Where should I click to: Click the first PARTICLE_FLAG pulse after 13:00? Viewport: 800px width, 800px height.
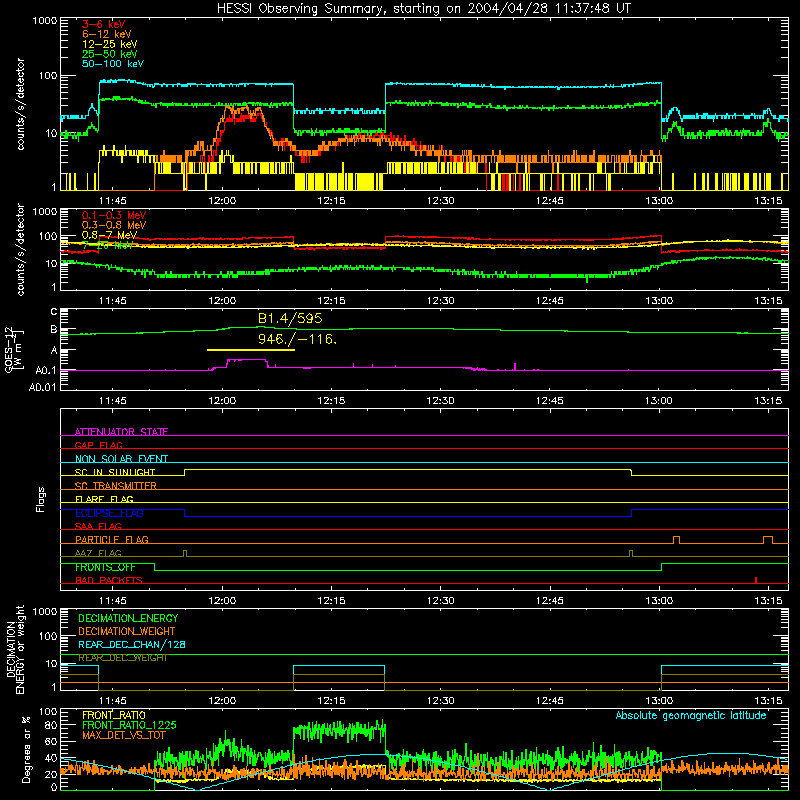(677, 540)
